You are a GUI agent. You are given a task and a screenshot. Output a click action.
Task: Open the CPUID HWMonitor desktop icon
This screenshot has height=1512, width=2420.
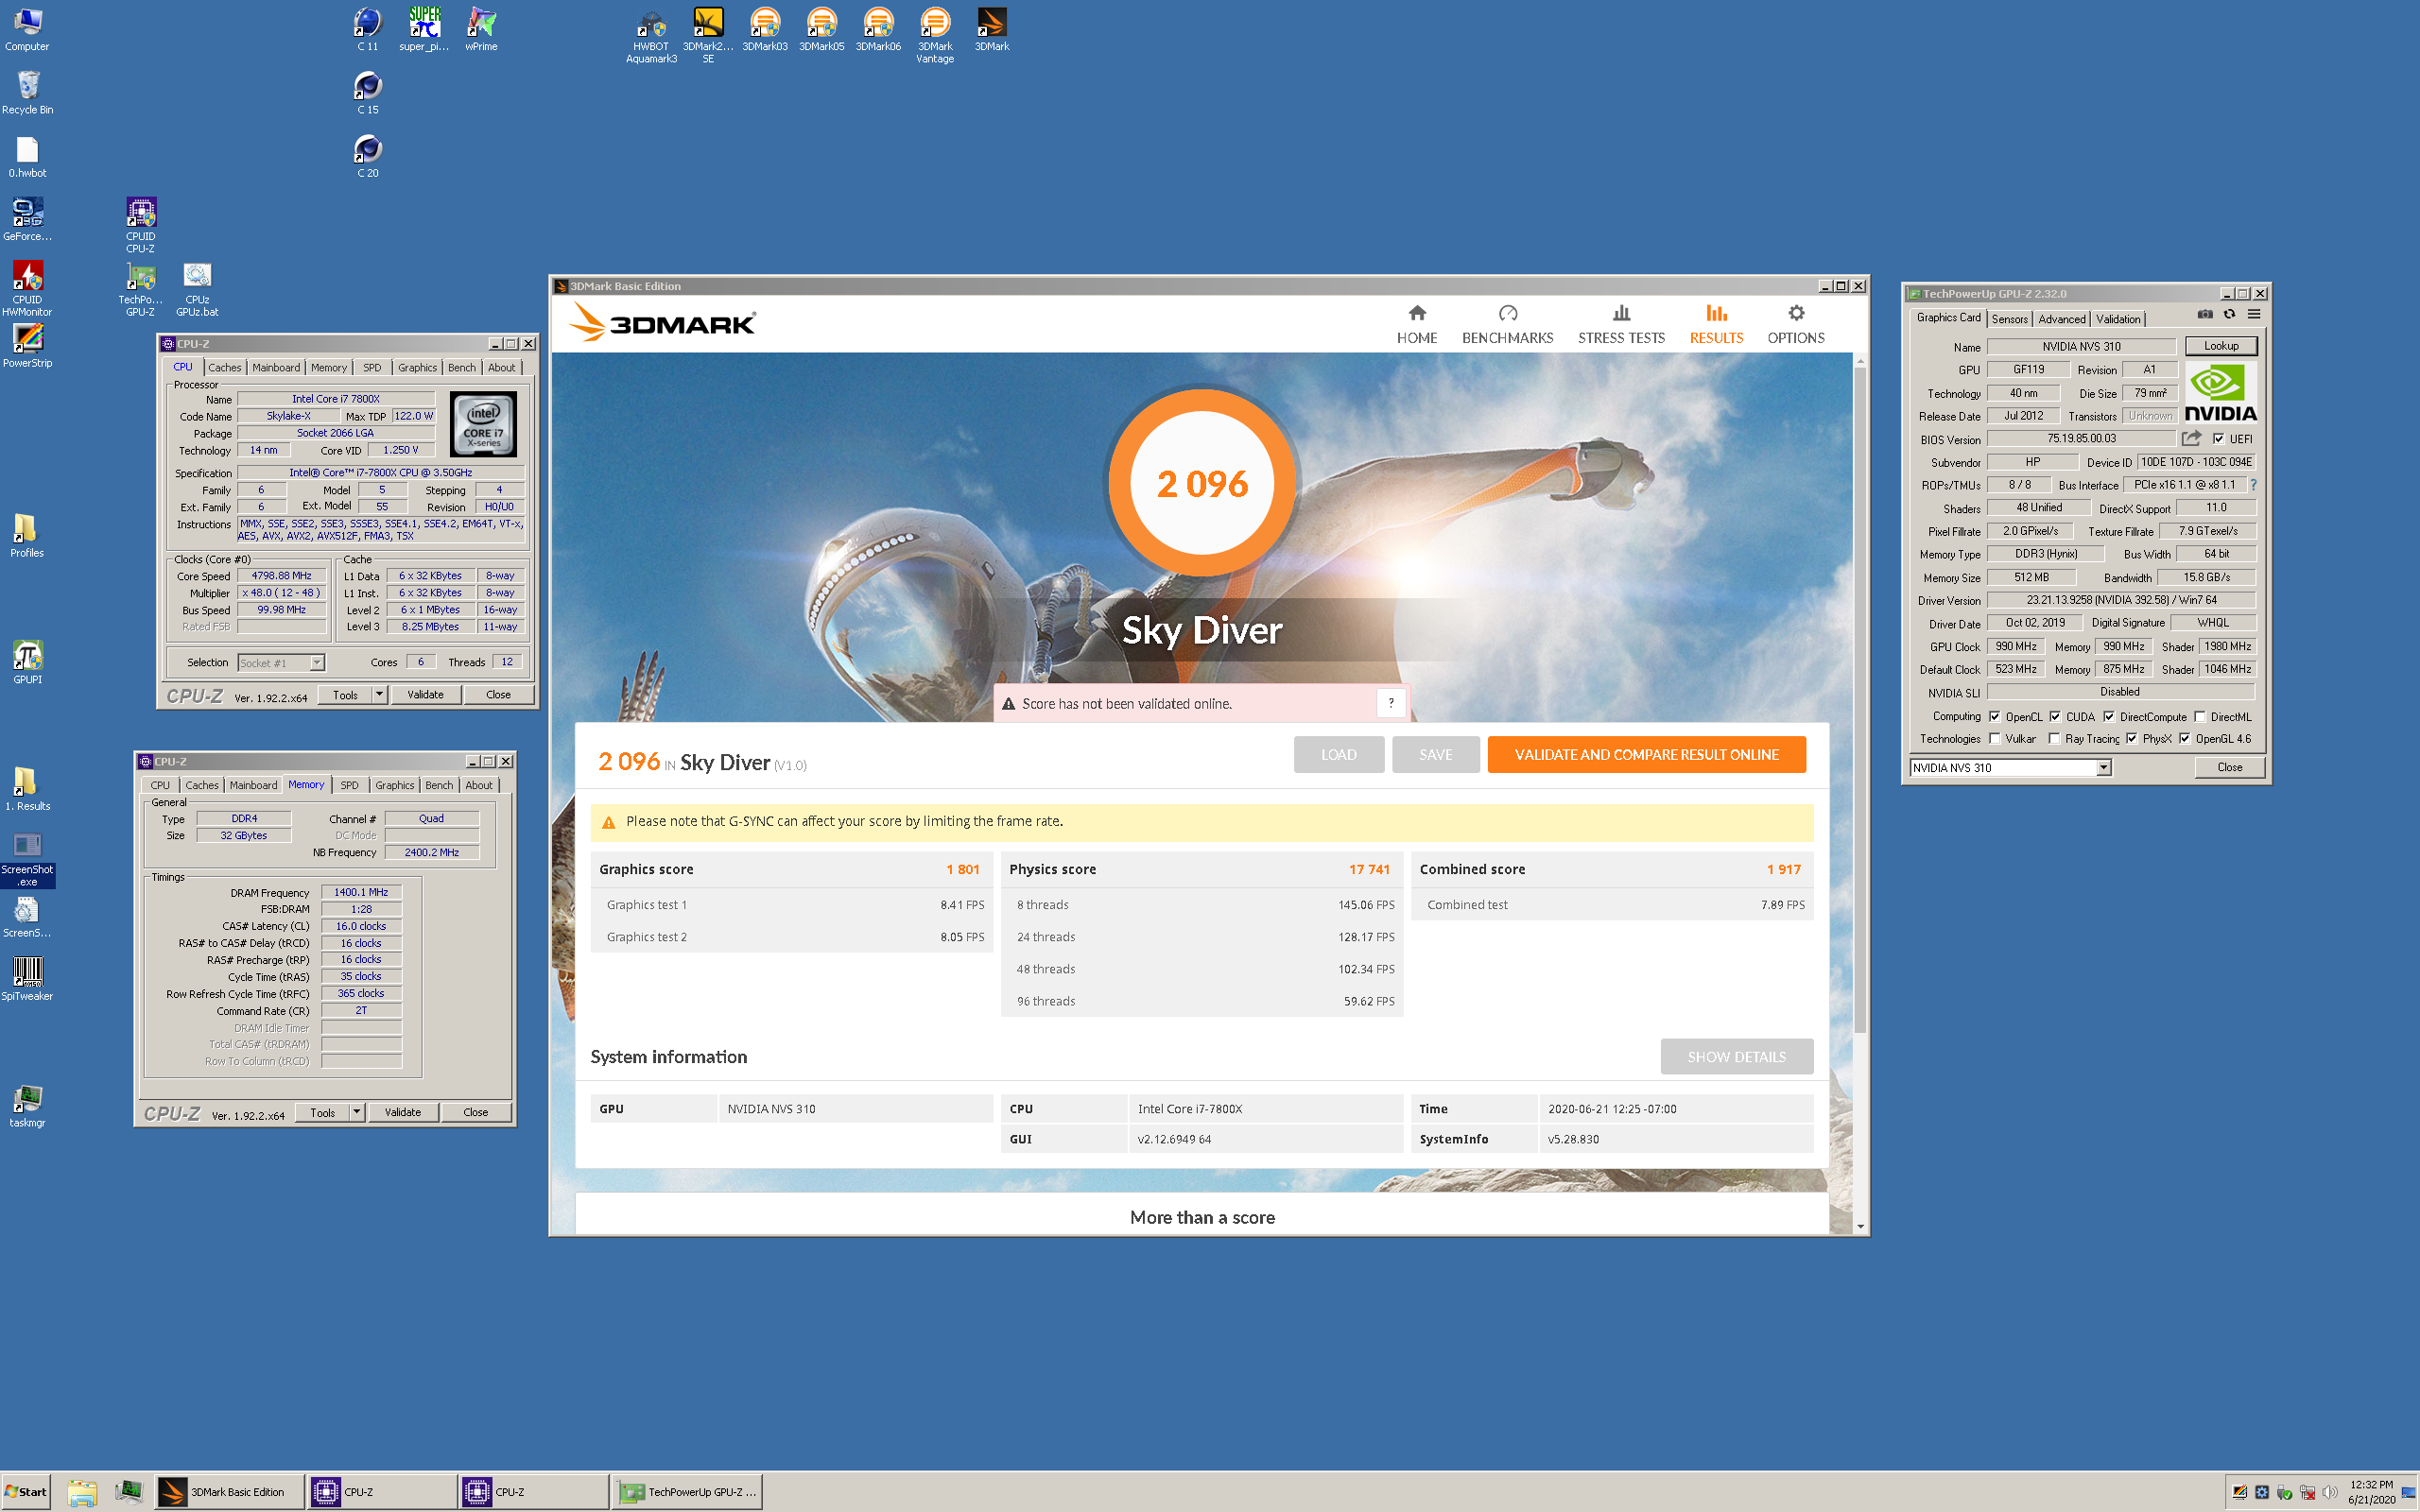pos(27,289)
